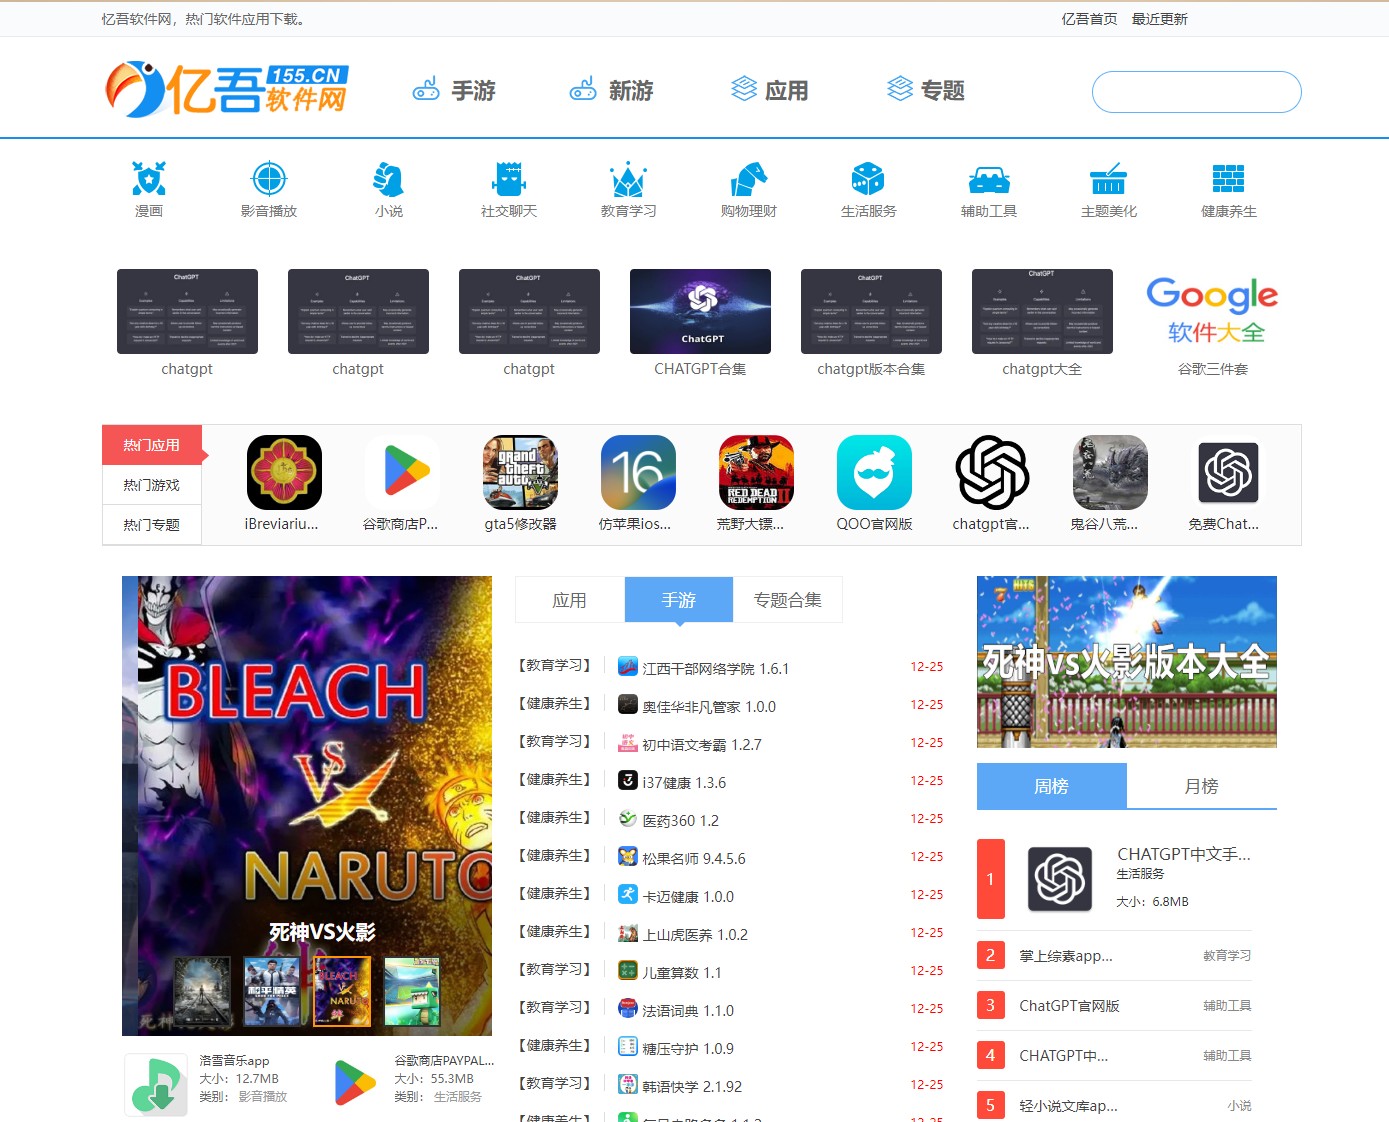Switch to 热门专题 in hot list

click(151, 524)
